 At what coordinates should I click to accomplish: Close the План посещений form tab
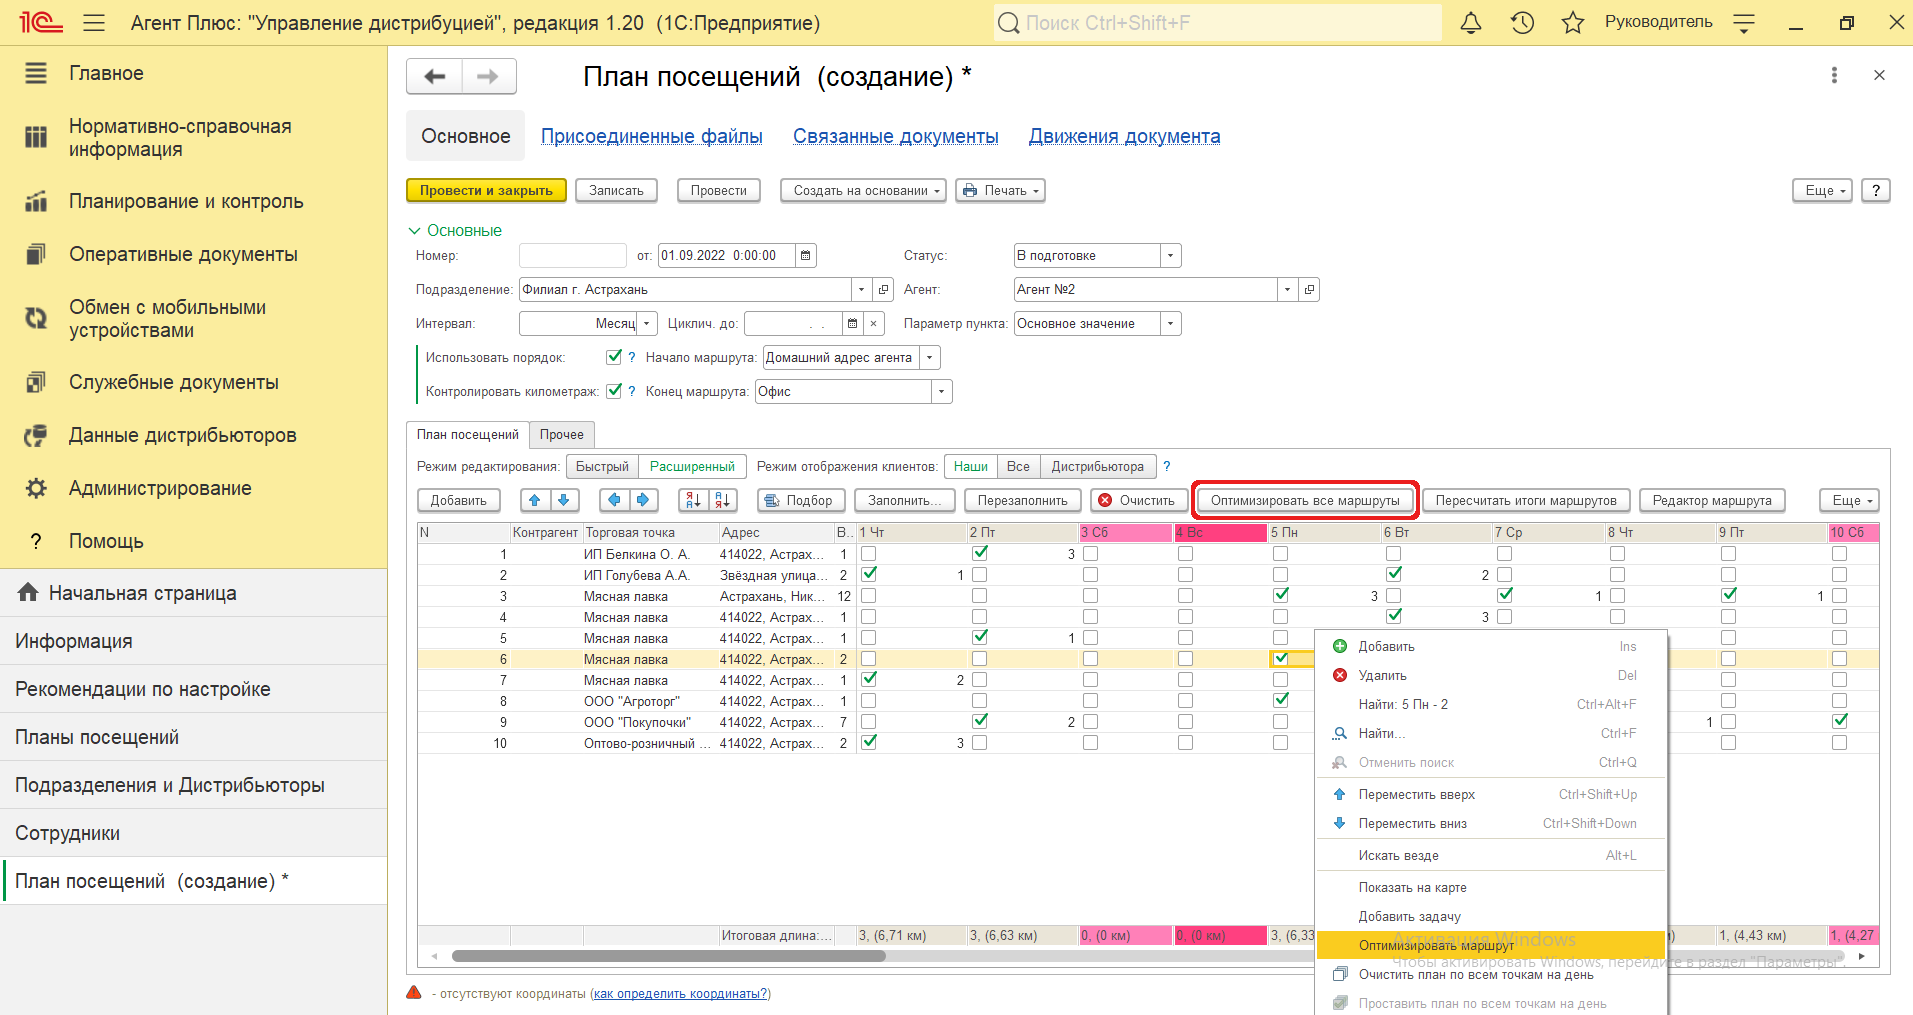click(x=1879, y=75)
